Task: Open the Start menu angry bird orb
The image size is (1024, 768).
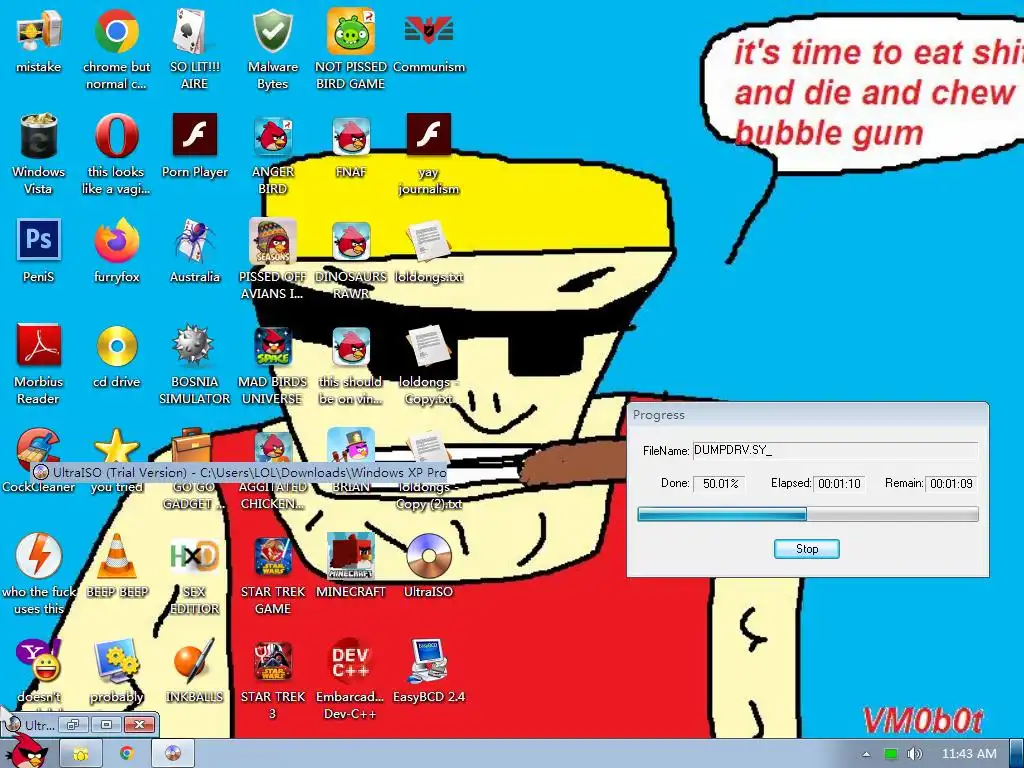Action: pos(26,752)
